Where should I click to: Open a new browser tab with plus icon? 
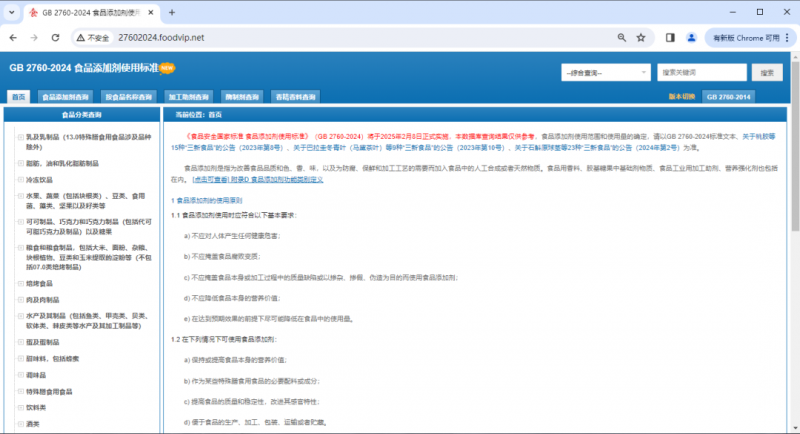pyautogui.click(x=172, y=12)
